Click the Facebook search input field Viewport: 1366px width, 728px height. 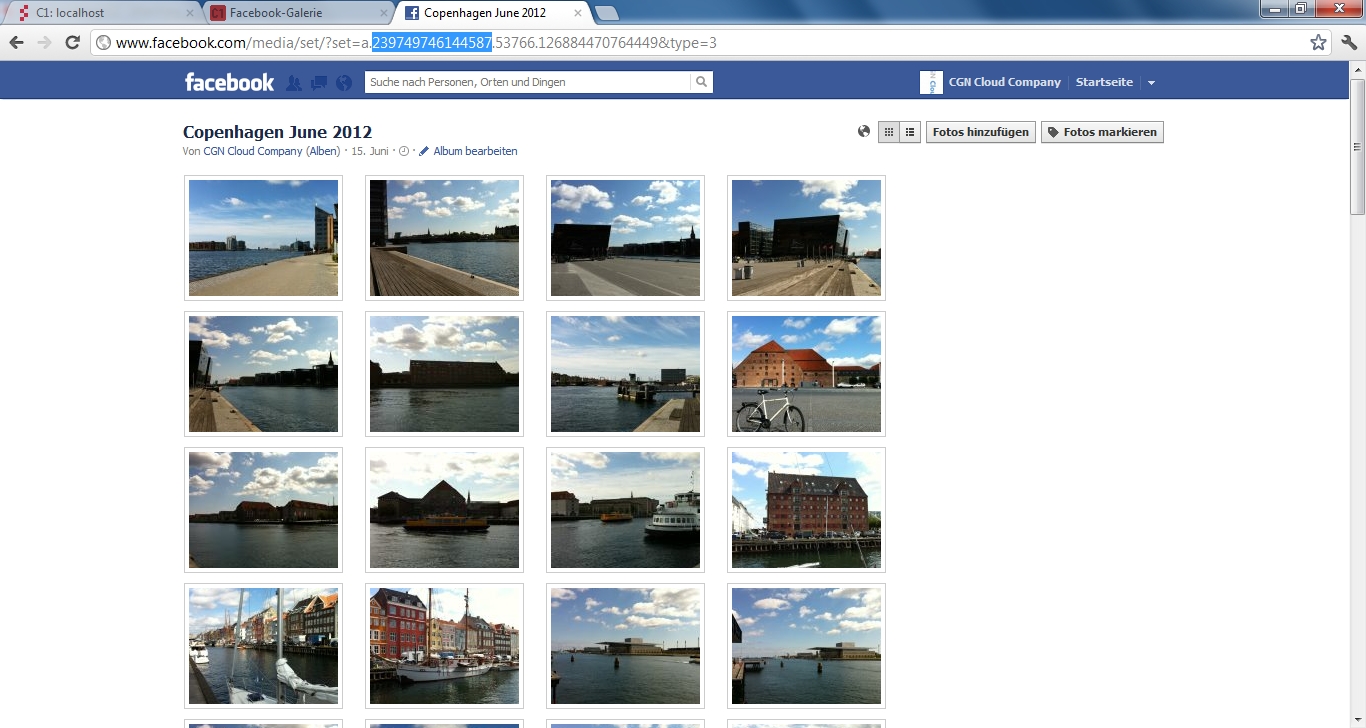tap(528, 82)
